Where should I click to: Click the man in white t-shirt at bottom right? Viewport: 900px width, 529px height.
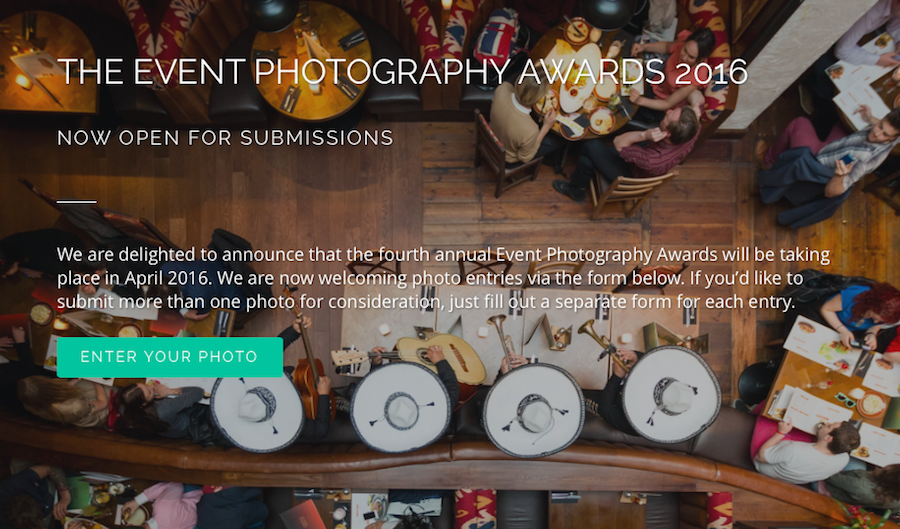(804, 453)
